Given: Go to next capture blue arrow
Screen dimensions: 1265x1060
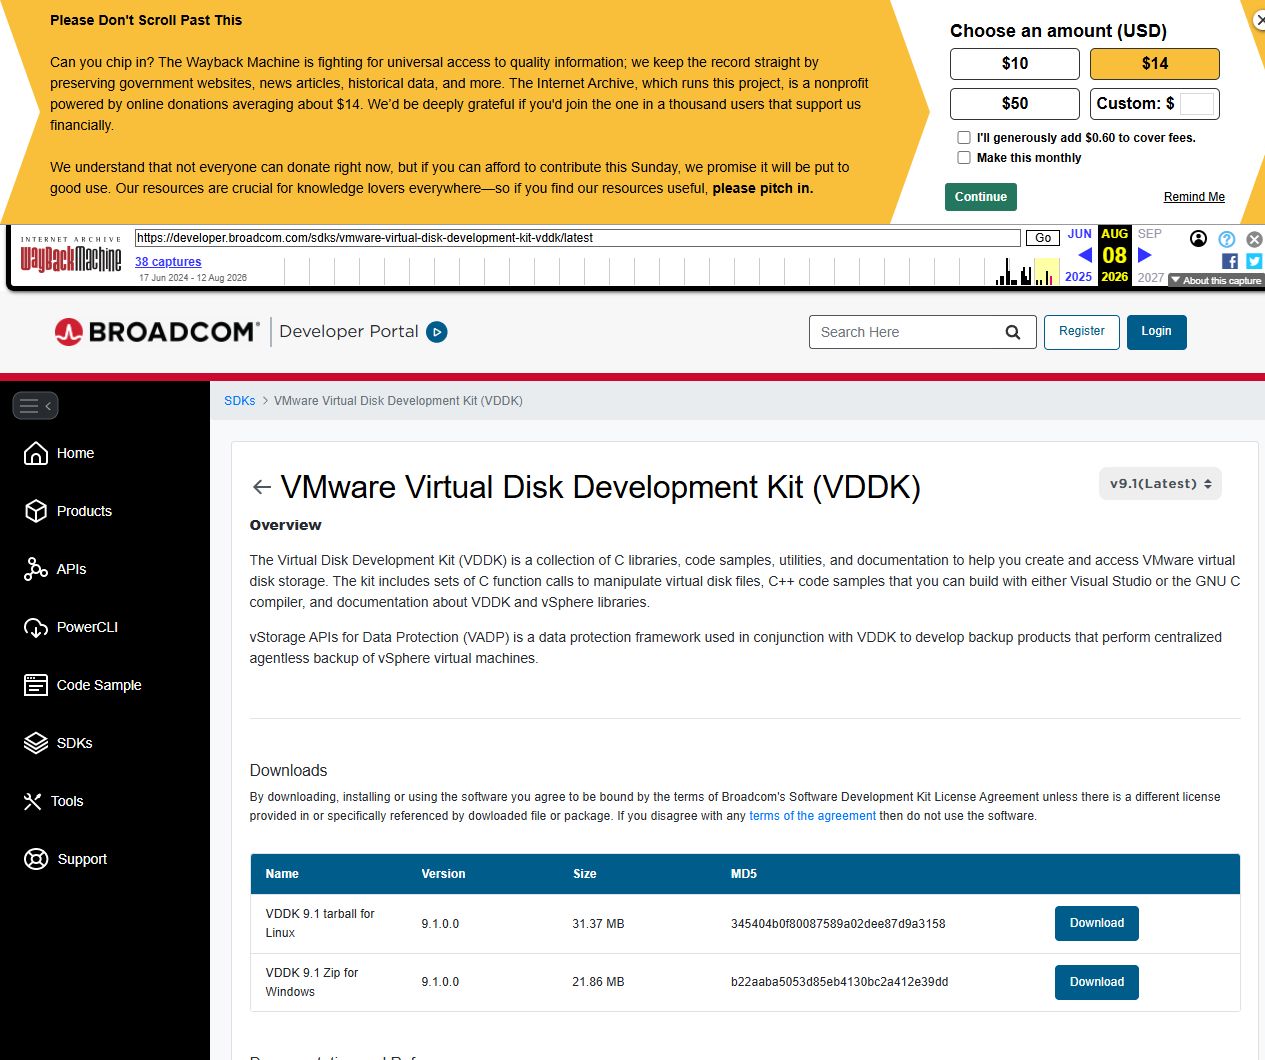Looking at the screenshot, I should coord(1145,255).
